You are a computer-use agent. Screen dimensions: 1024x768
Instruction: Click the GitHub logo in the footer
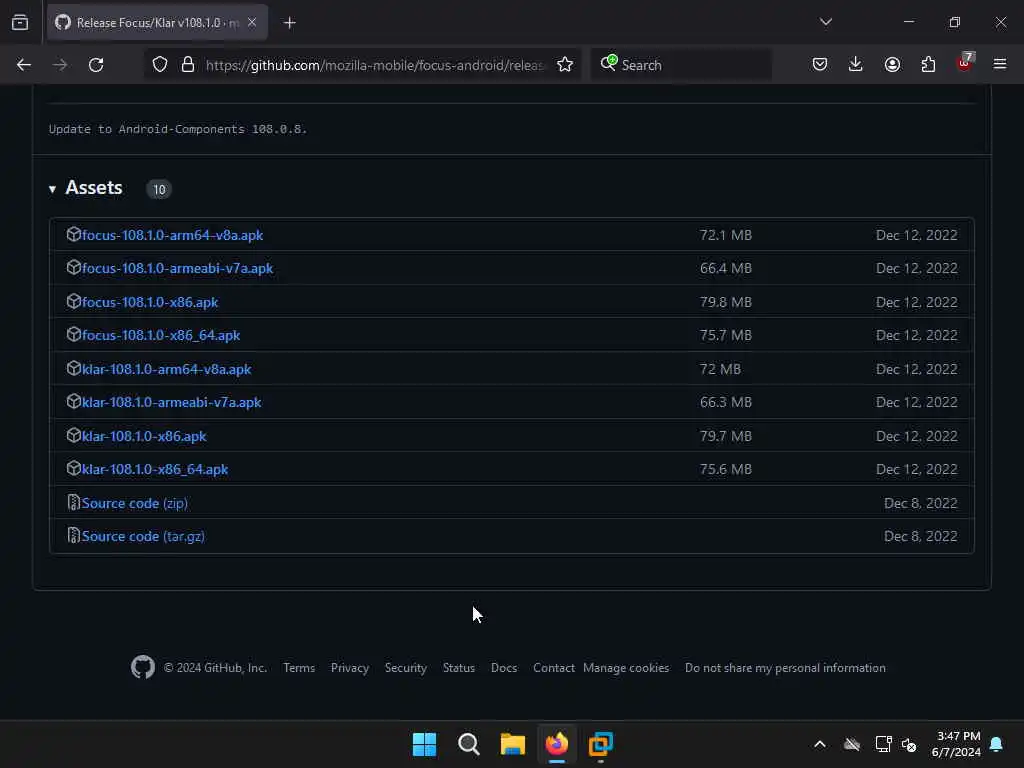click(143, 667)
